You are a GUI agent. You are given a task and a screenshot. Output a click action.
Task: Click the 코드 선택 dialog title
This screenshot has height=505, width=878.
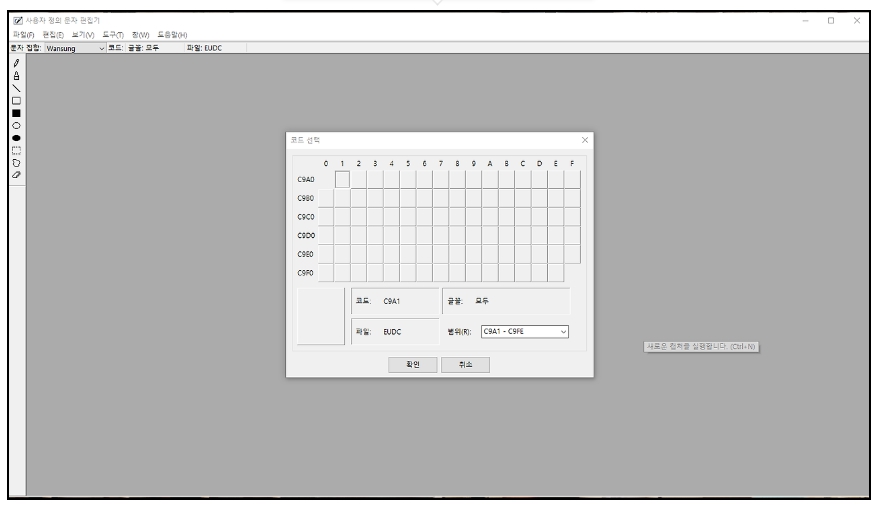(305, 140)
